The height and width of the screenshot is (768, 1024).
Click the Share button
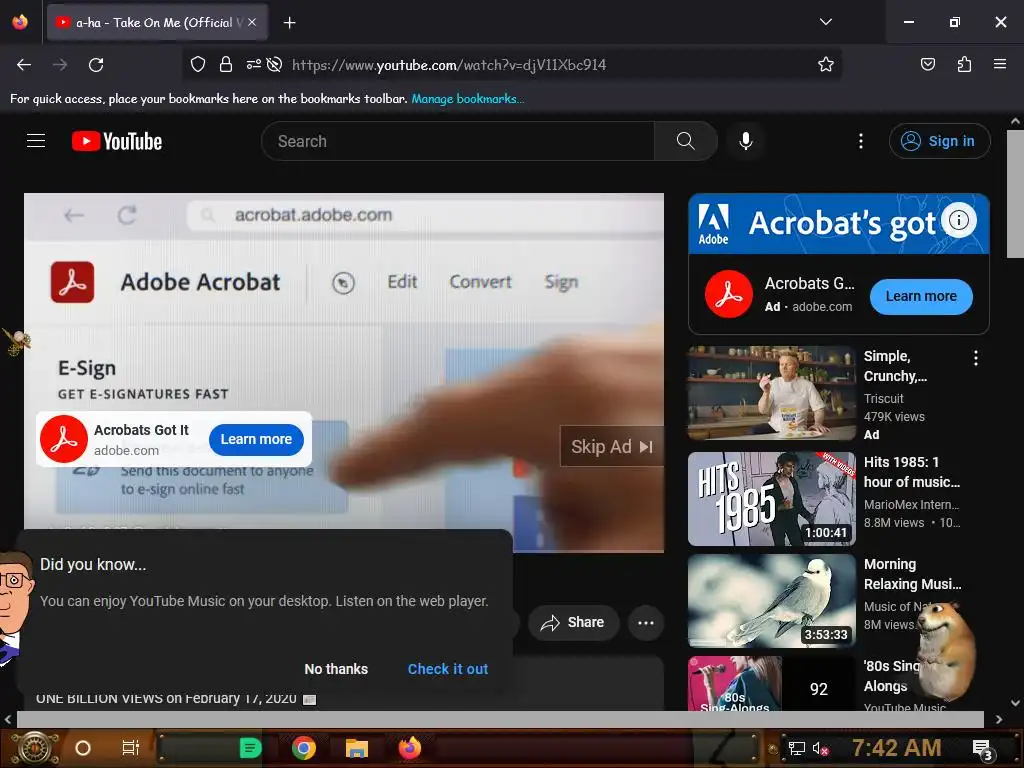573,622
